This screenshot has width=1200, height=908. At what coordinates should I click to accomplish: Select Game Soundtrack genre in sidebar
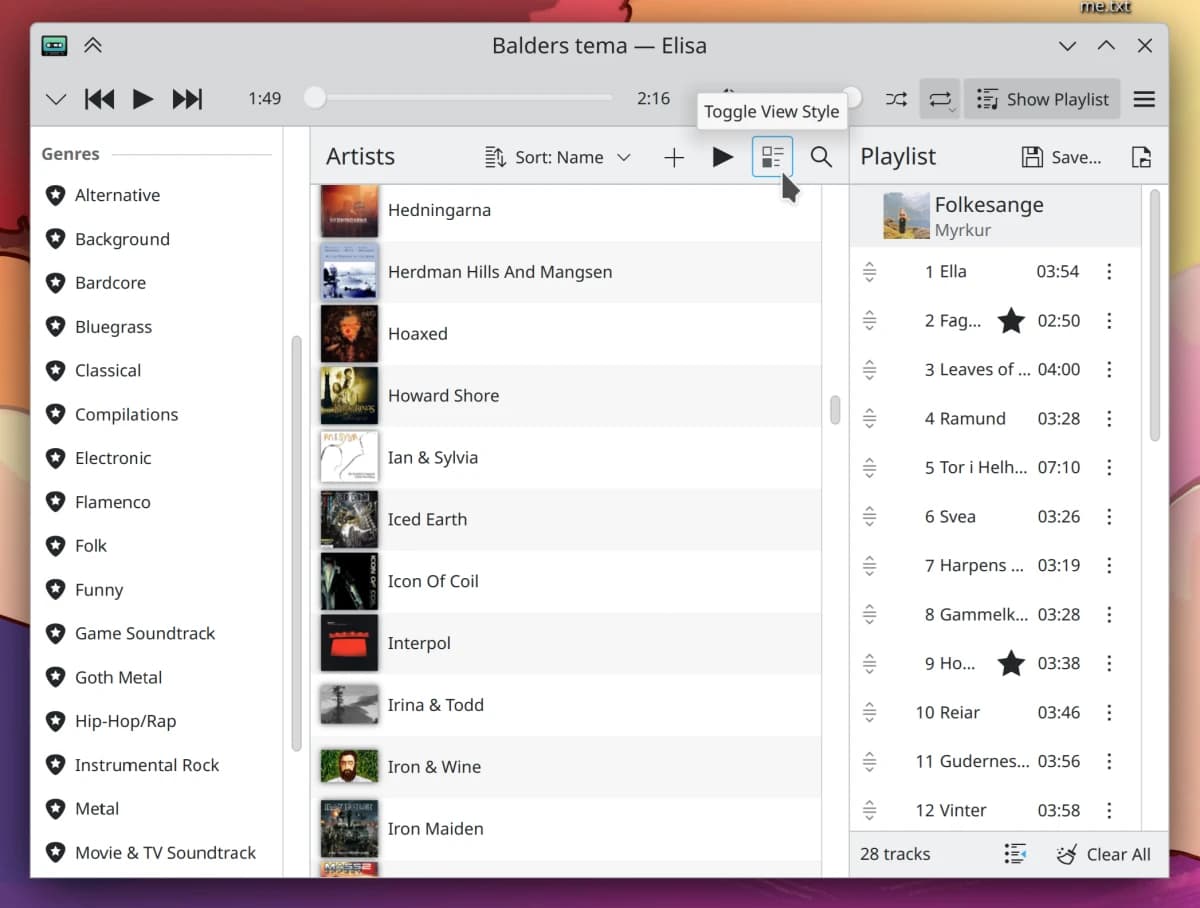click(144, 634)
